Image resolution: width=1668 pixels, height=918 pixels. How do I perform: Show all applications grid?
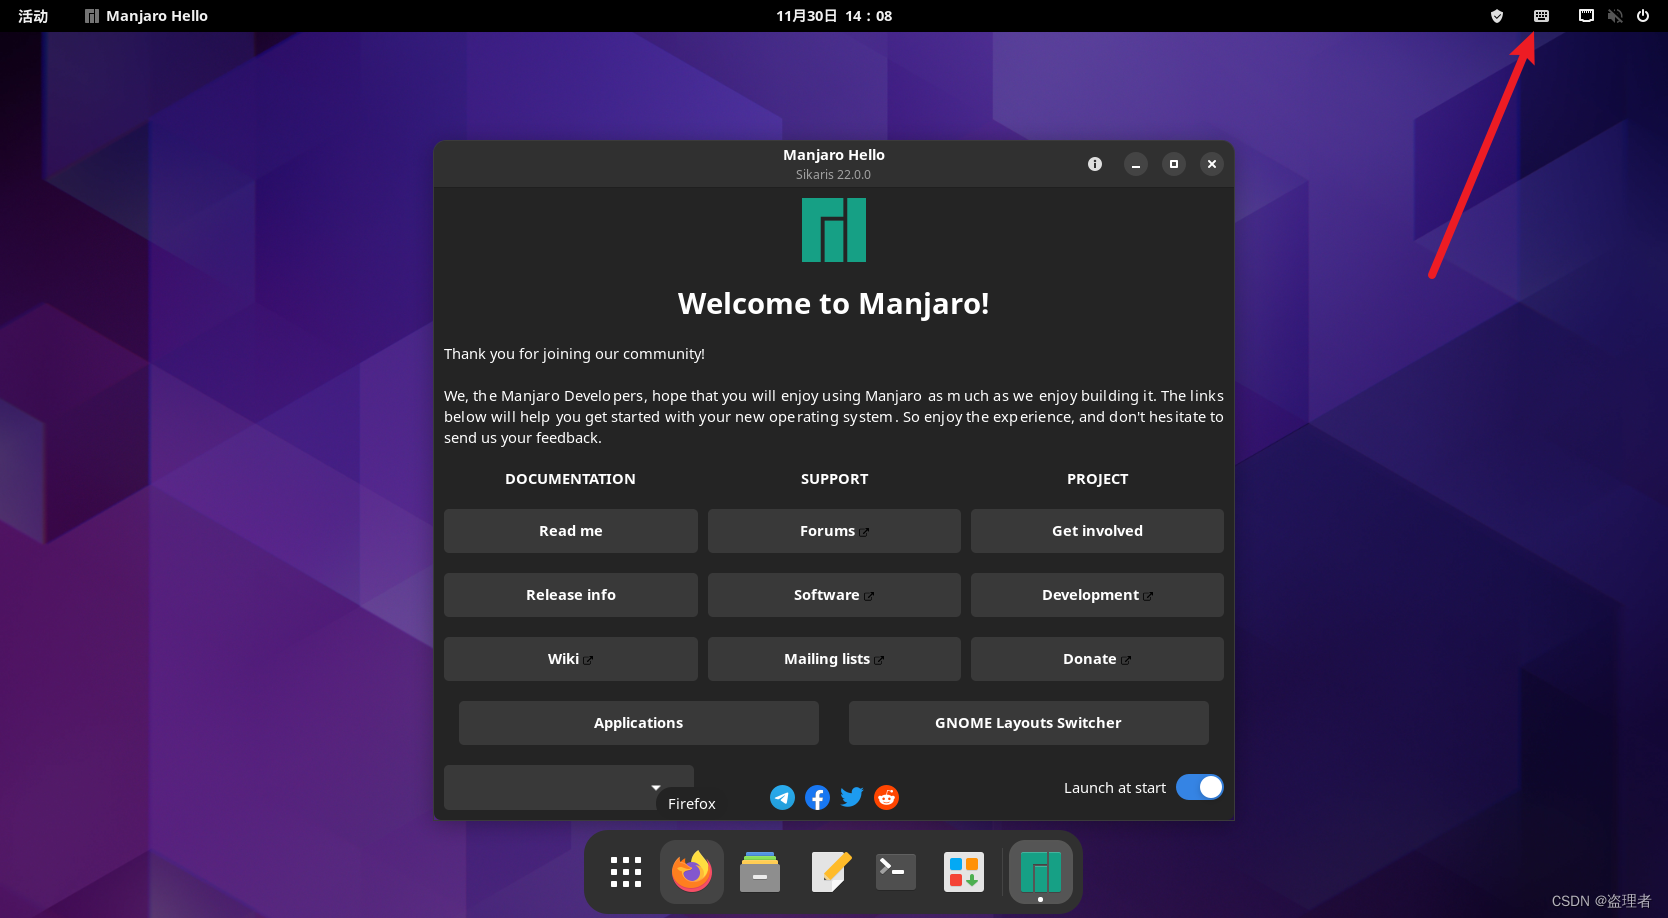click(x=626, y=872)
